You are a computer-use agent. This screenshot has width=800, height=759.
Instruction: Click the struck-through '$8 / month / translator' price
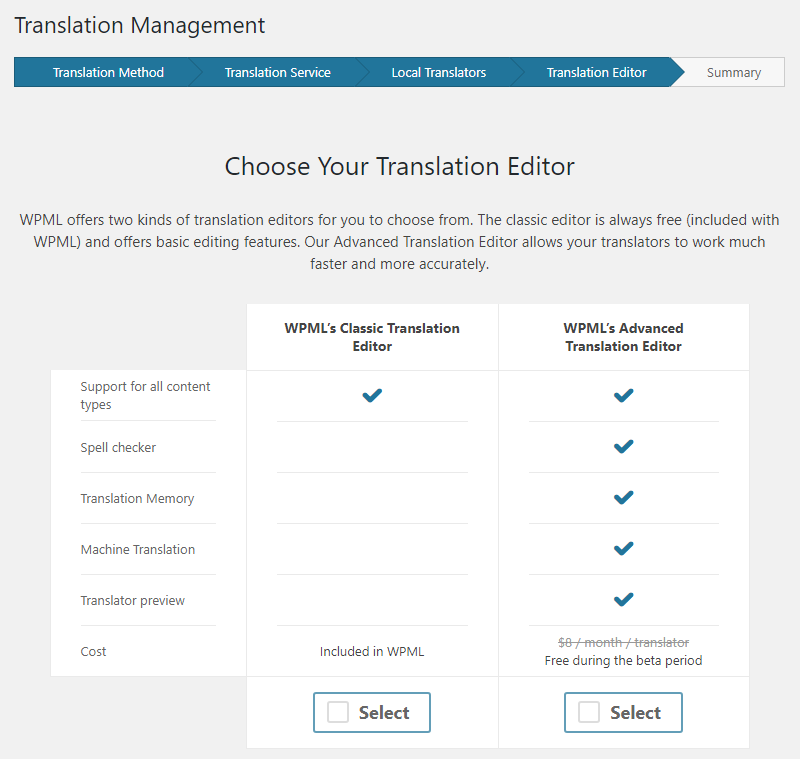click(x=623, y=642)
